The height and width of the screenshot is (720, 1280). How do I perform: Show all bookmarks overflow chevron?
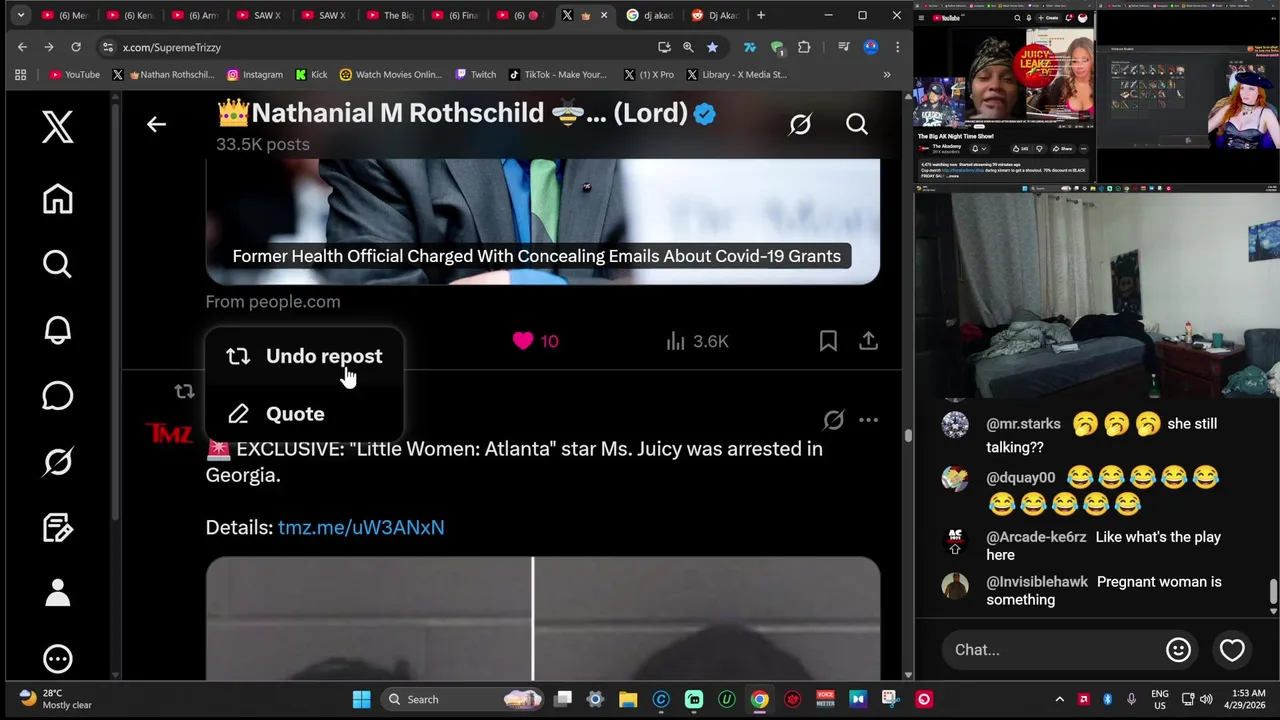click(886, 74)
